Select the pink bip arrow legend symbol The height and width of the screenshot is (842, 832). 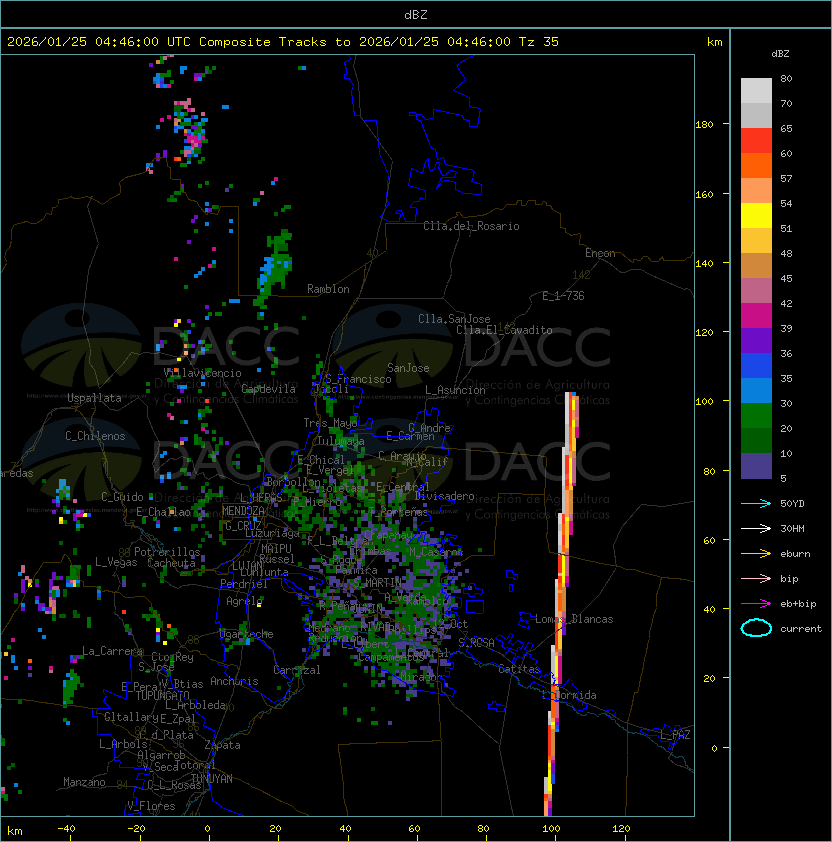[x=756, y=578]
